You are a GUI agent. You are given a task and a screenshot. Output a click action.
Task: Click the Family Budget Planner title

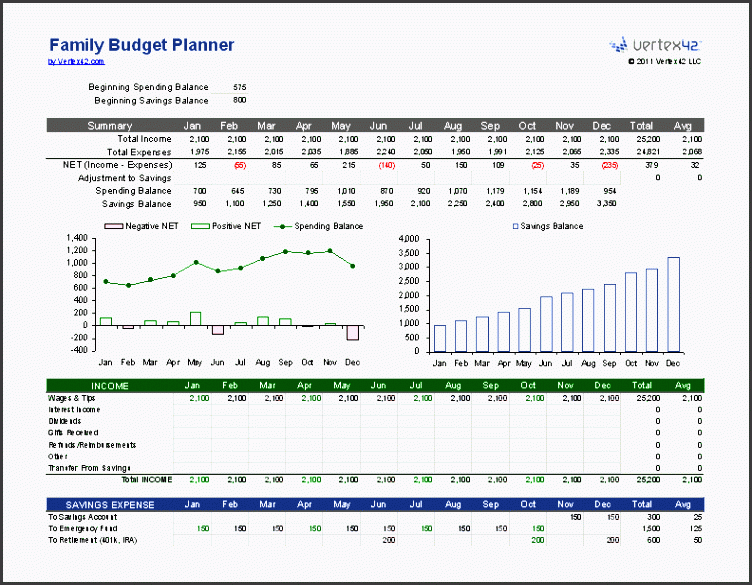141,45
